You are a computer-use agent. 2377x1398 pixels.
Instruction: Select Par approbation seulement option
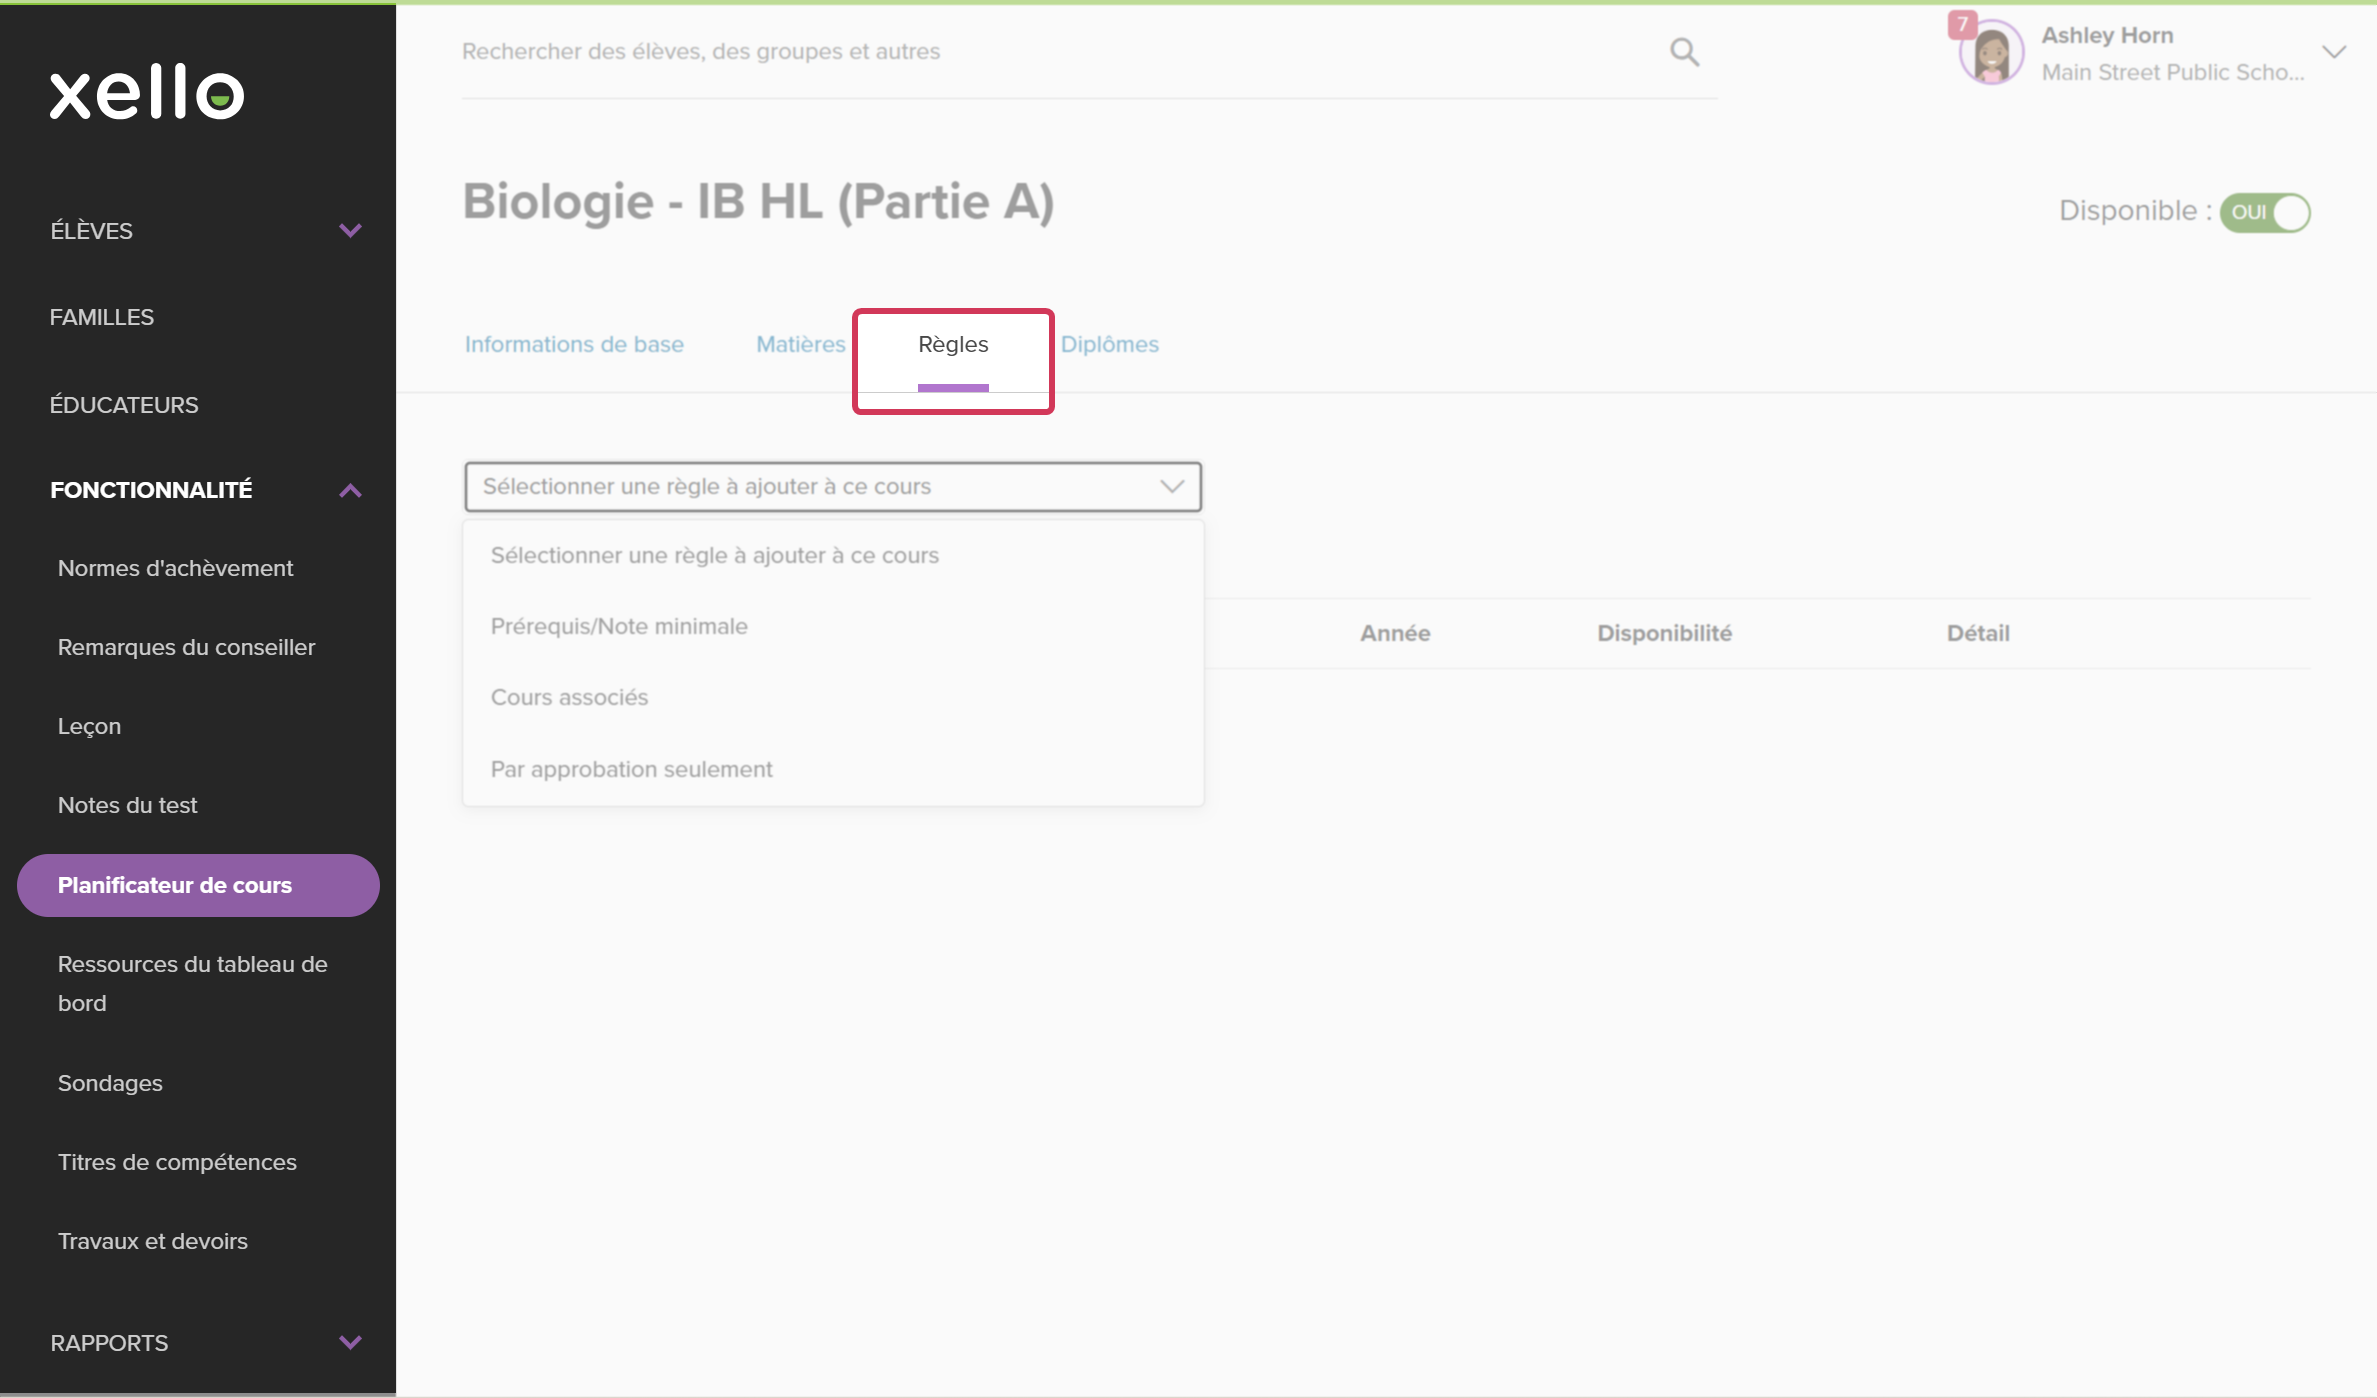pos(833,769)
